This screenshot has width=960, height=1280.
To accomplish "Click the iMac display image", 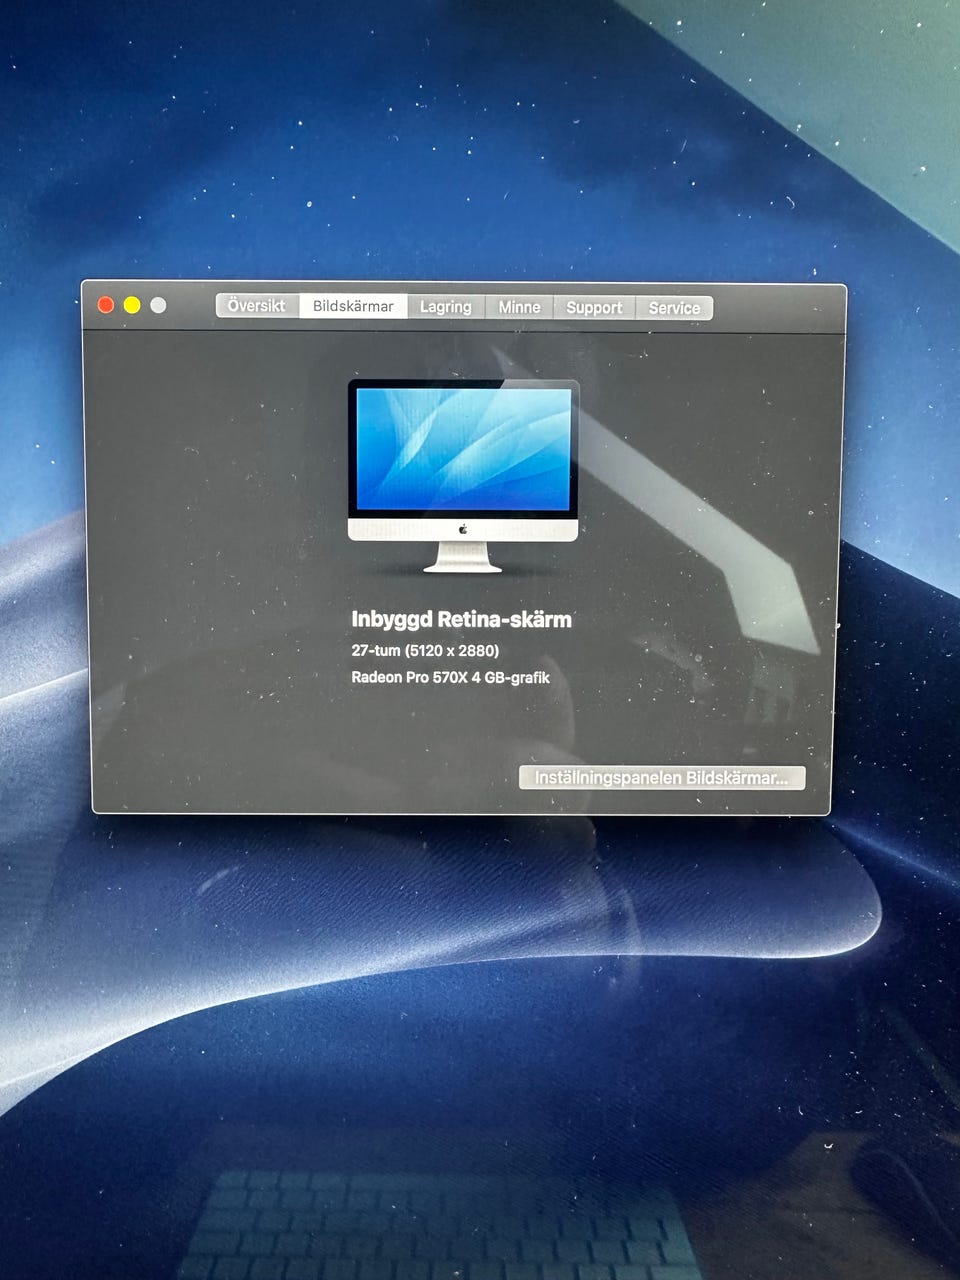I will tap(463, 476).
